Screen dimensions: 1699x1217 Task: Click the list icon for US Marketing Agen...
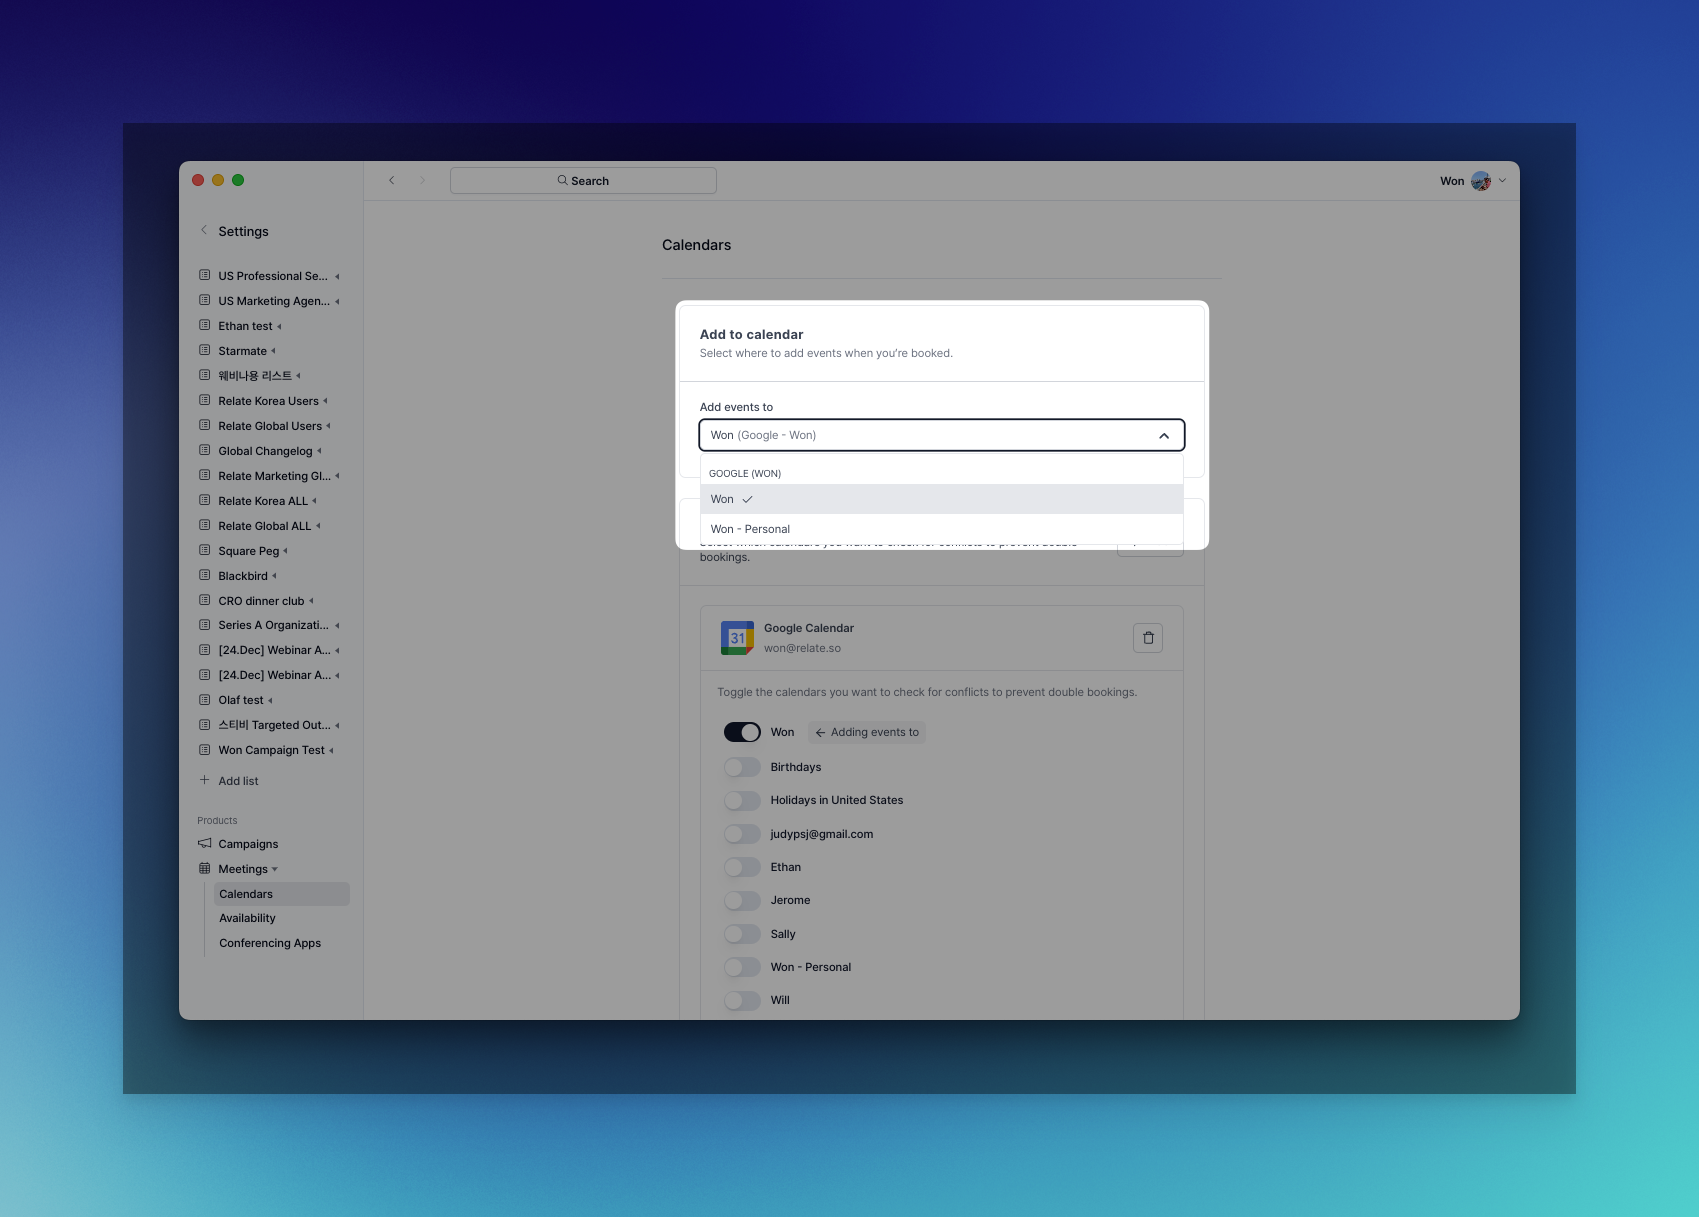(204, 300)
